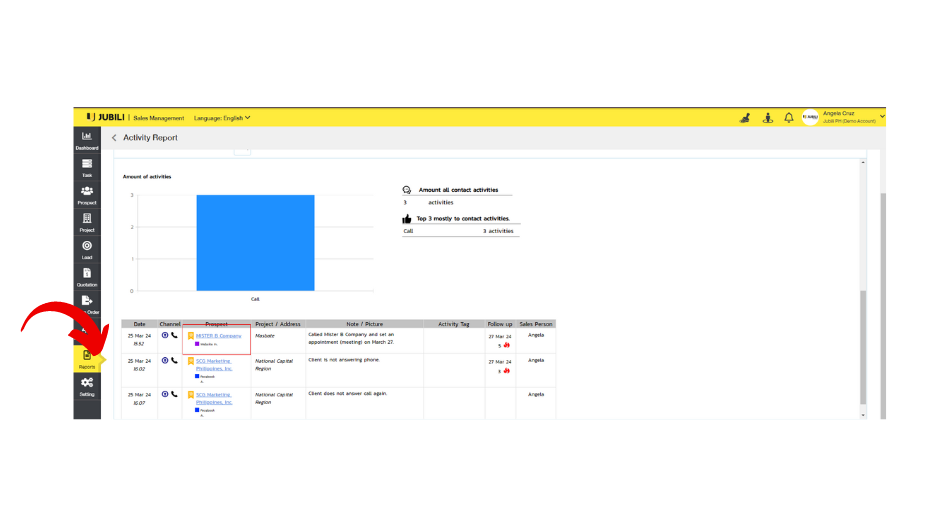
Task: Click the Reports sidebar item
Action: click(x=87, y=359)
